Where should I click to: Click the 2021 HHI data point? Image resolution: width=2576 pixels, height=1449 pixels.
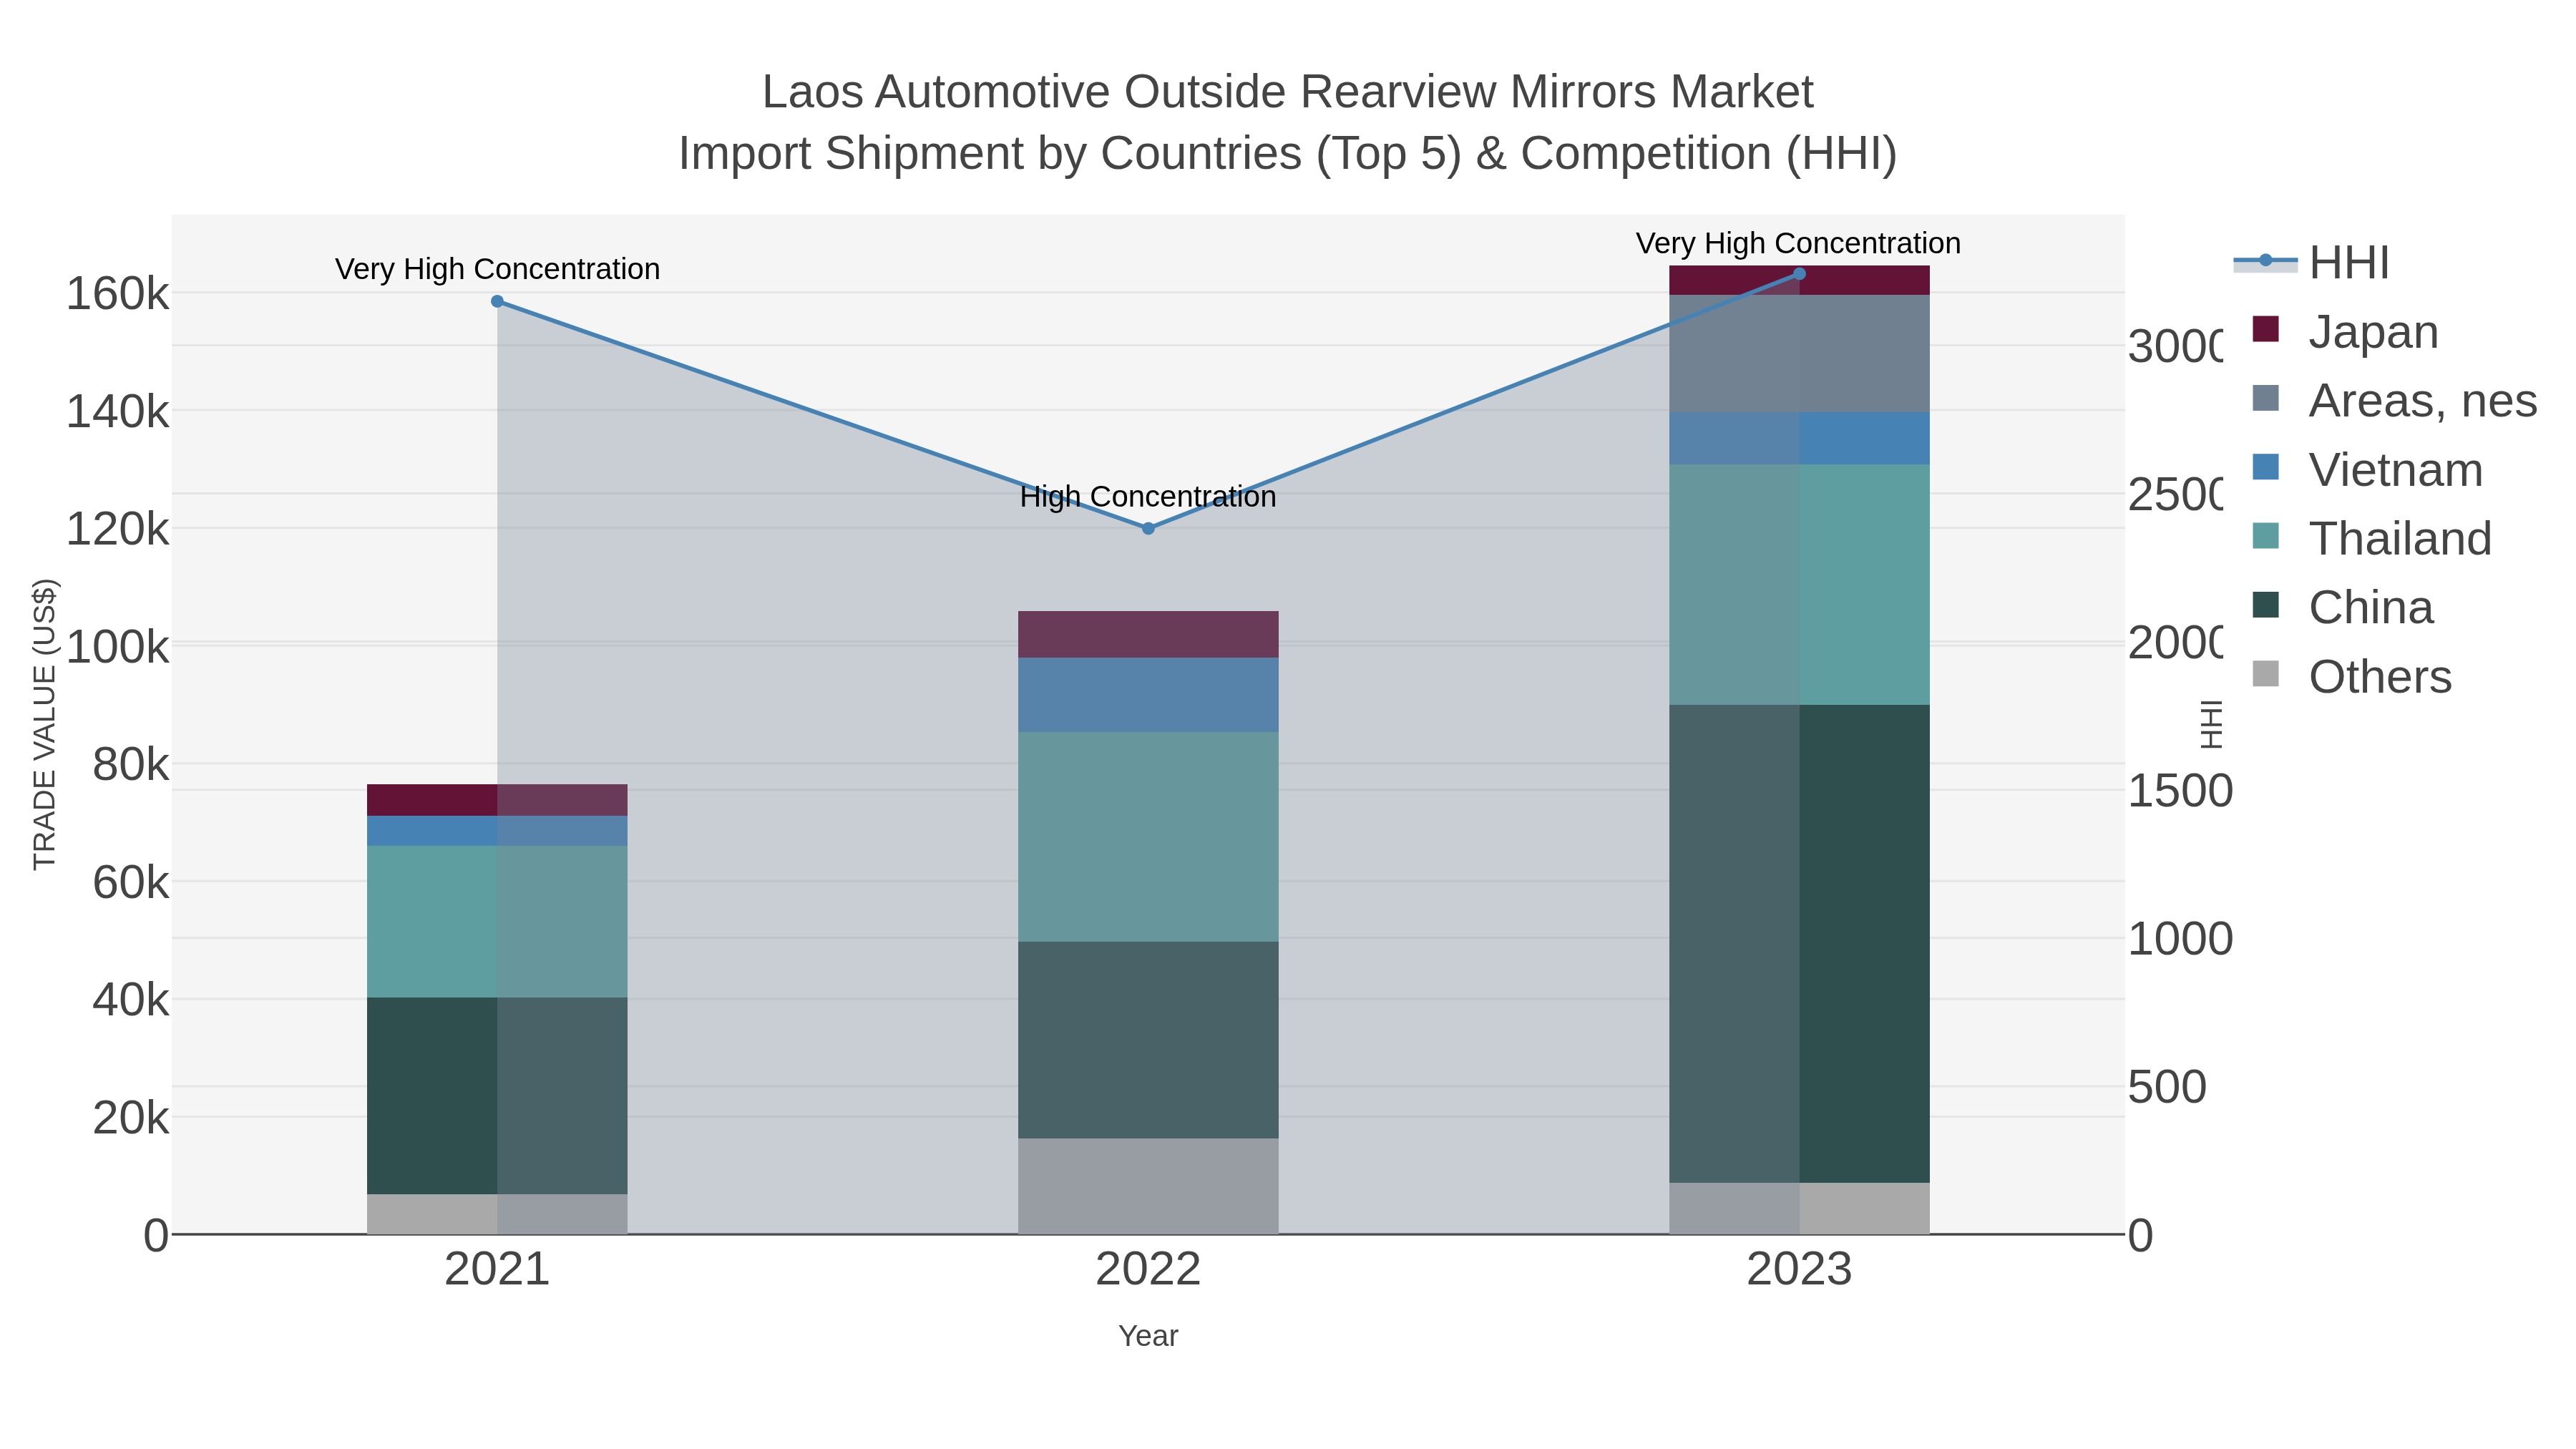pos(497,301)
